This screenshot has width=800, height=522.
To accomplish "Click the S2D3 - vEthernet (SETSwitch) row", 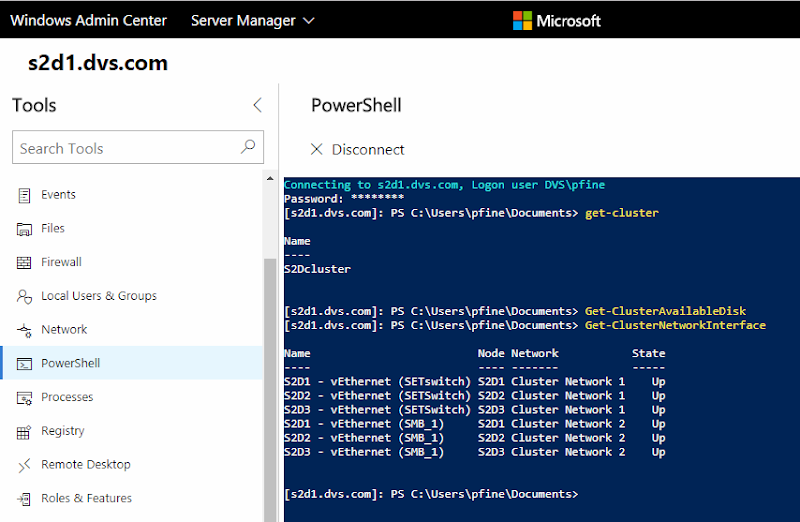I will 474,410.
